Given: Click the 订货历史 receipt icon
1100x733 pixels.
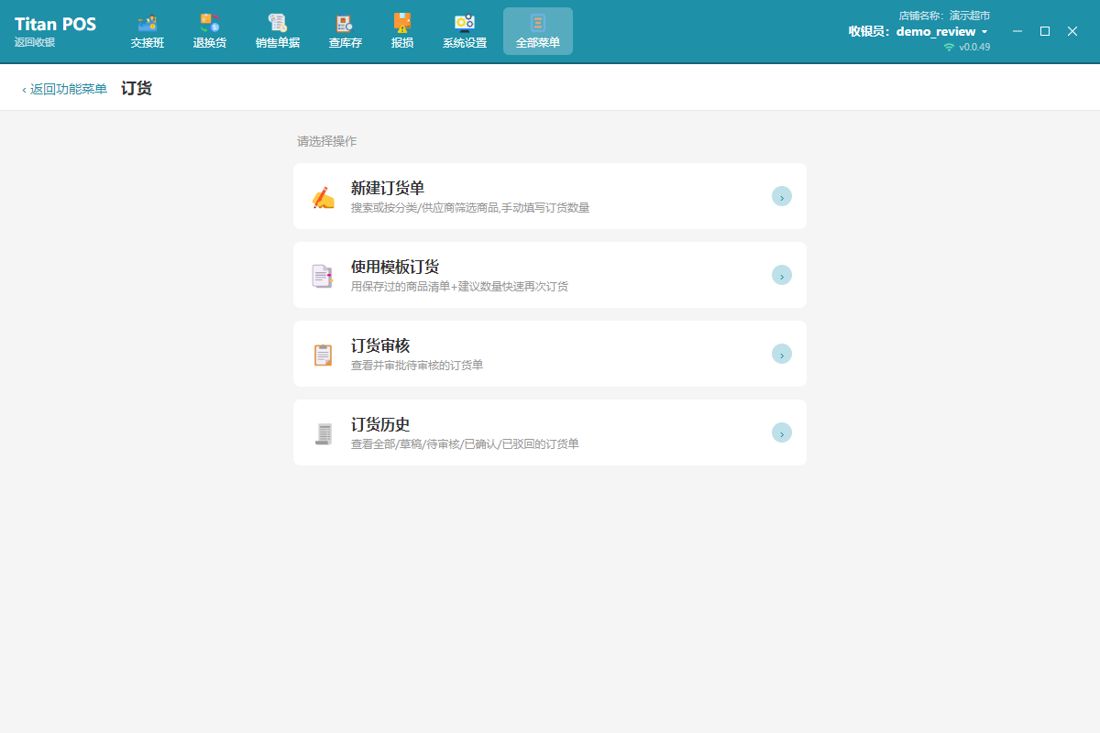Looking at the screenshot, I should tap(323, 433).
